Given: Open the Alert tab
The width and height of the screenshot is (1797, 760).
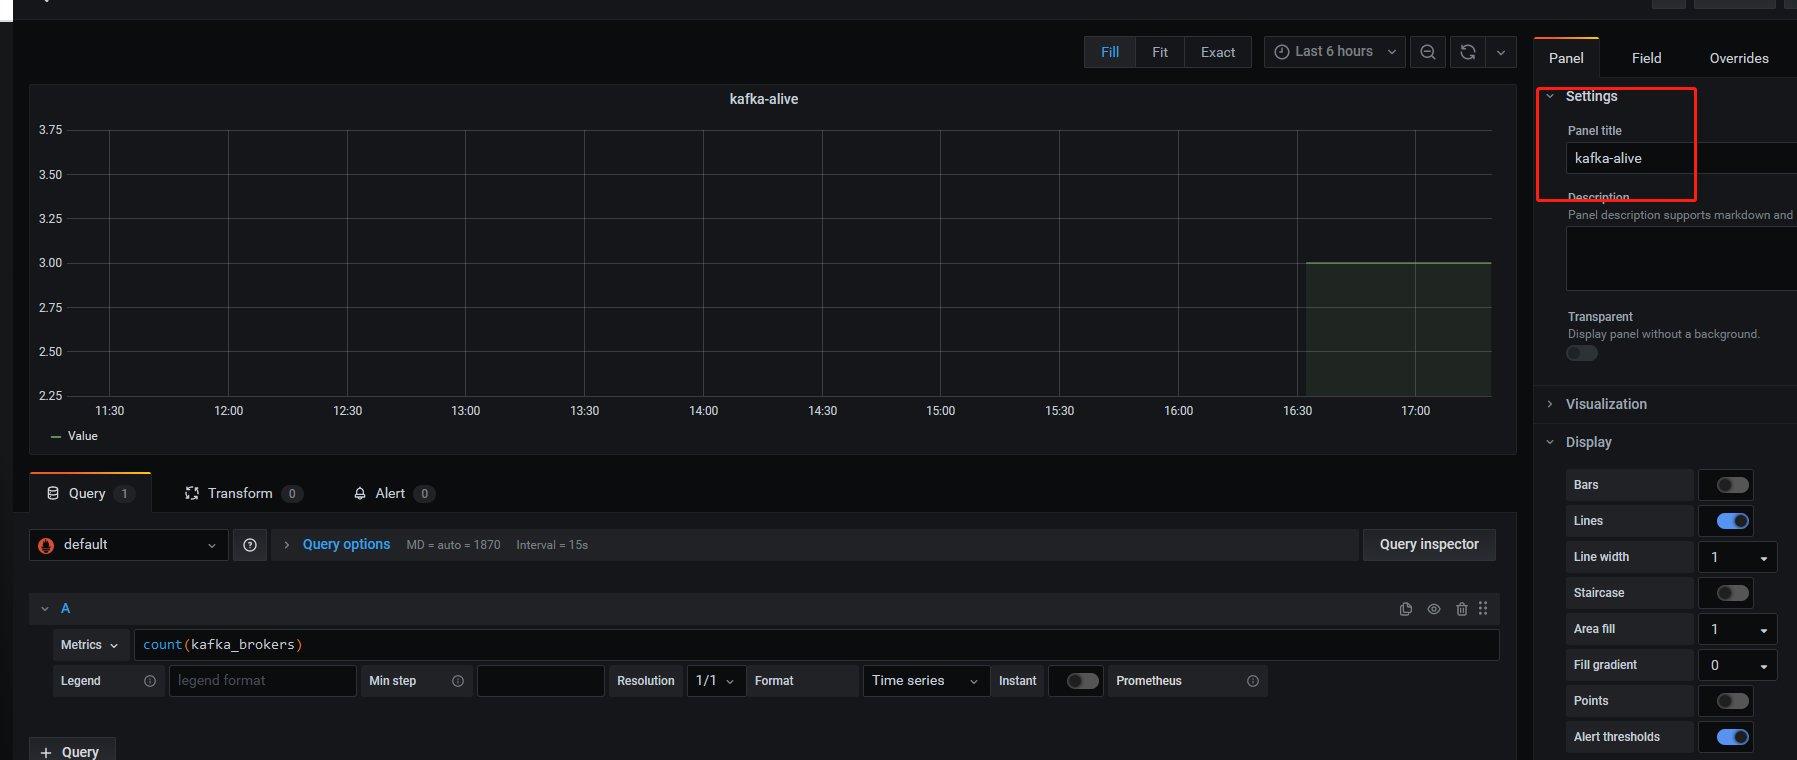Looking at the screenshot, I should click(x=394, y=493).
